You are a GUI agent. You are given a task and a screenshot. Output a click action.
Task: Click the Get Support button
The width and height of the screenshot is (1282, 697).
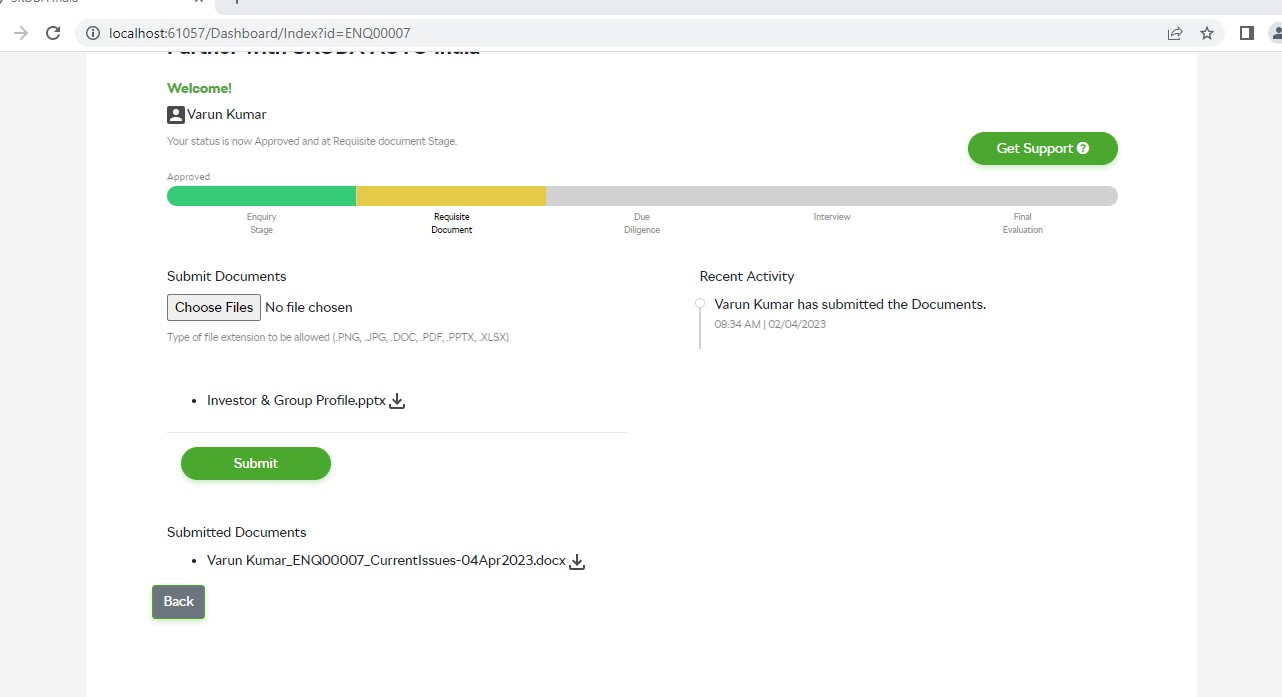(x=1043, y=148)
